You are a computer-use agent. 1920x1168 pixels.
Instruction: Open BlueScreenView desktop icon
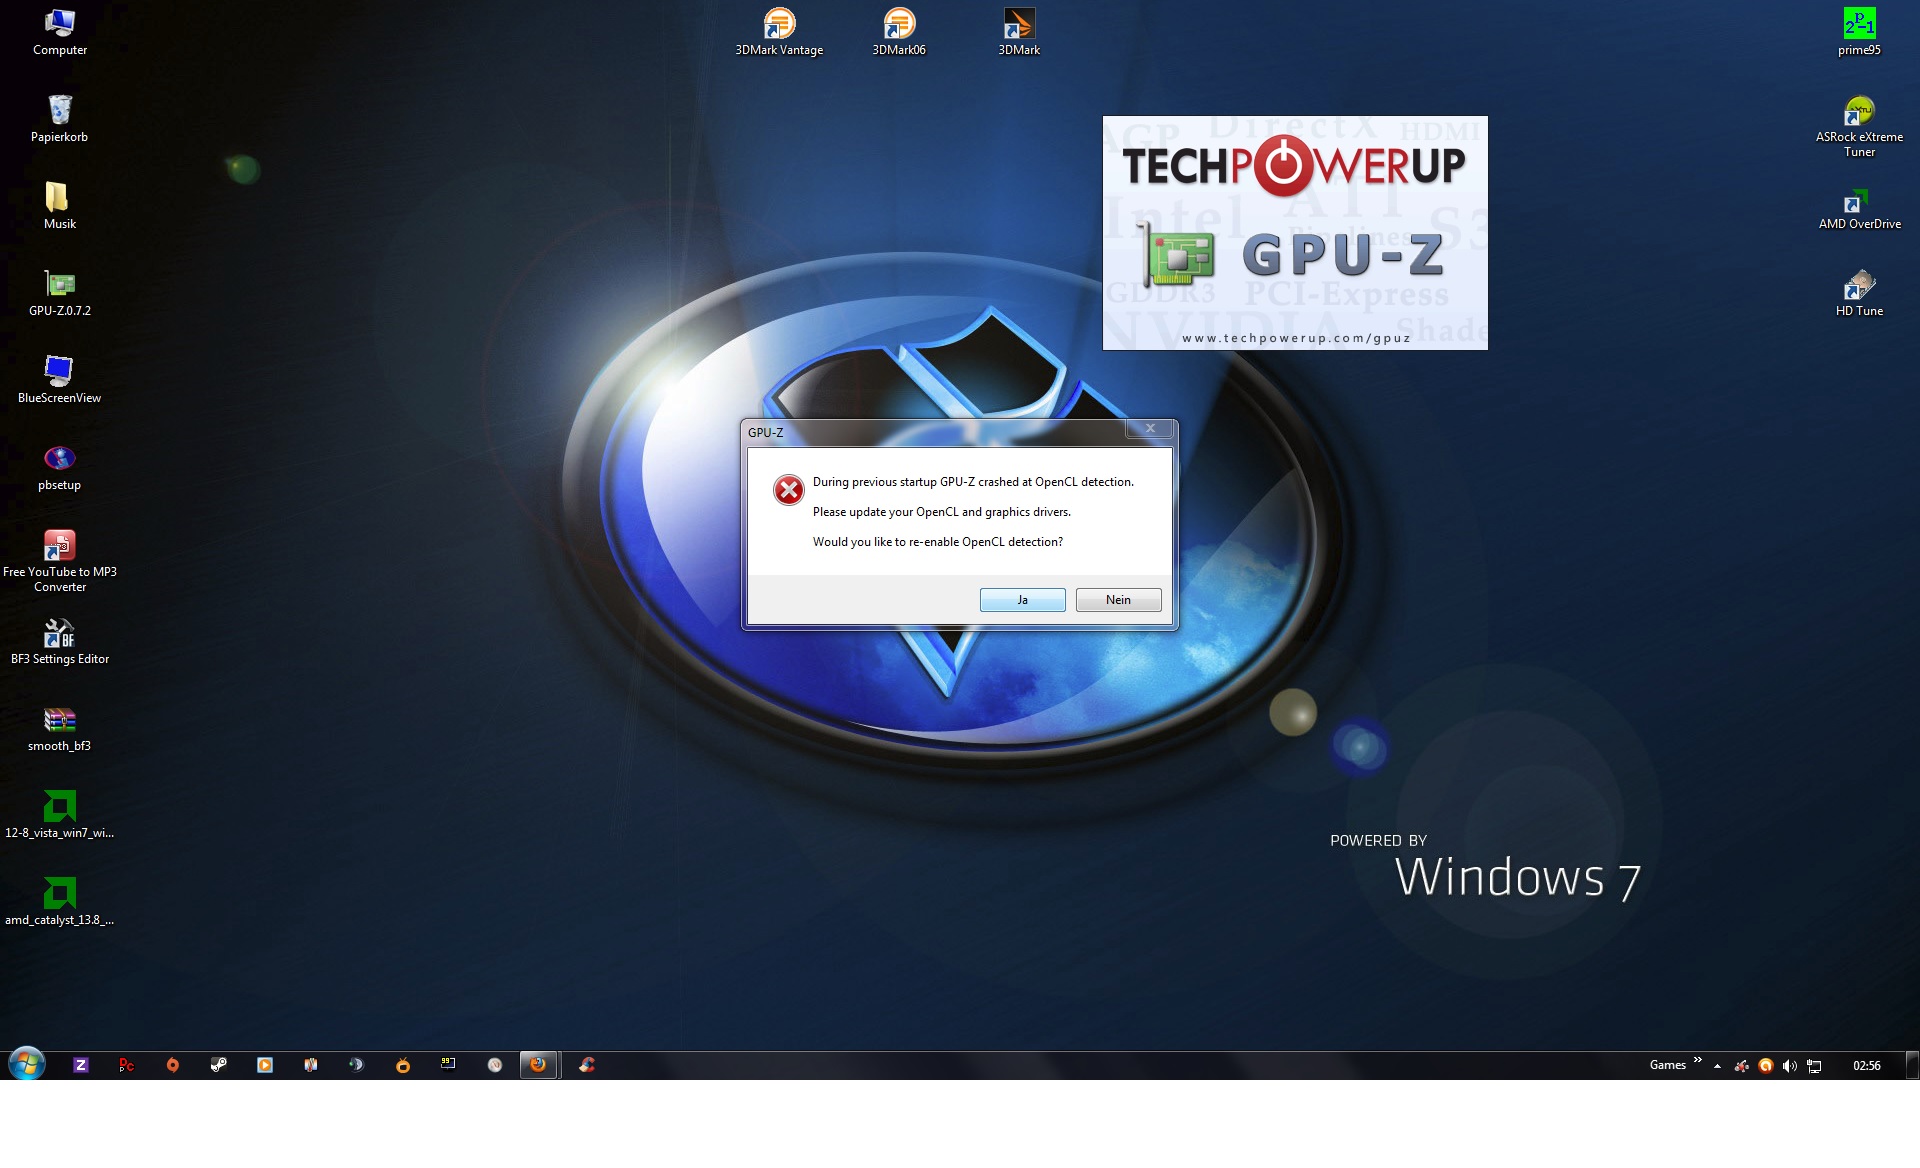pos(60,372)
